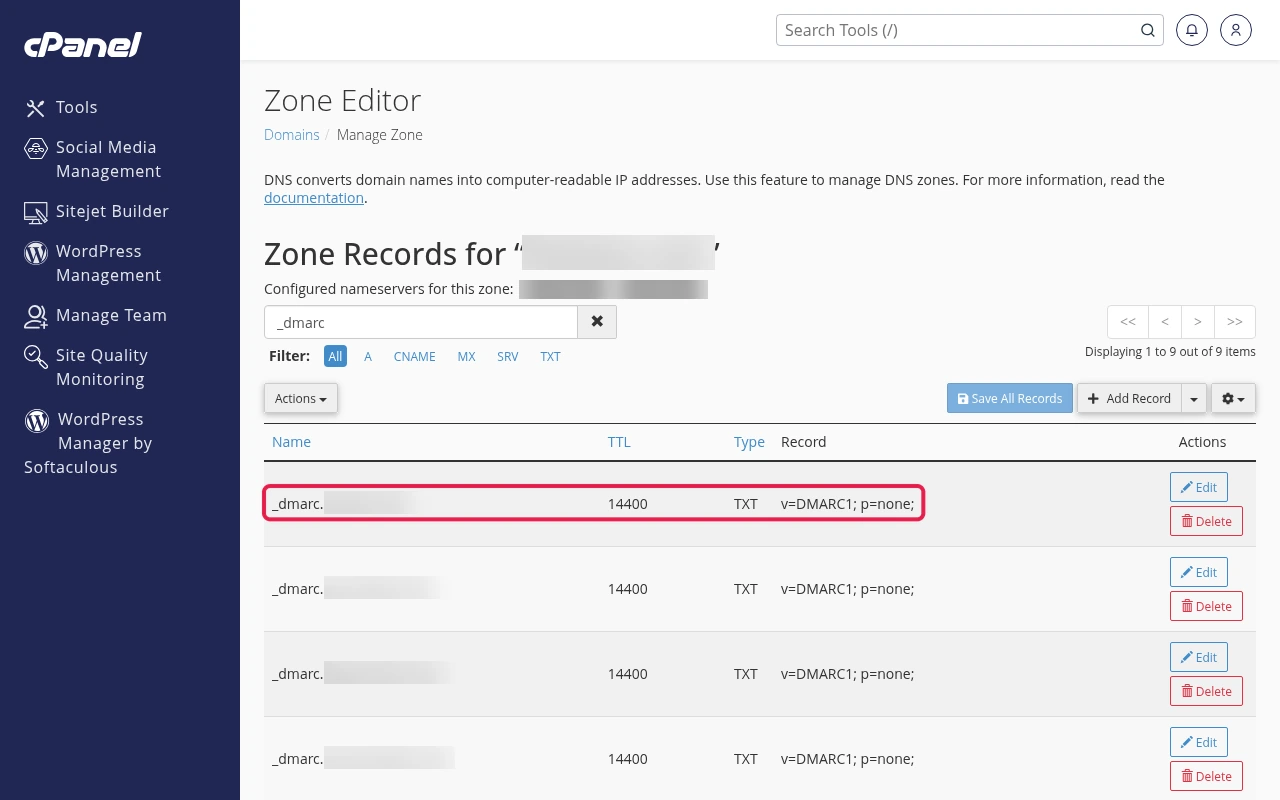
Task: Select the All filter
Action: (x=335, y=356)
